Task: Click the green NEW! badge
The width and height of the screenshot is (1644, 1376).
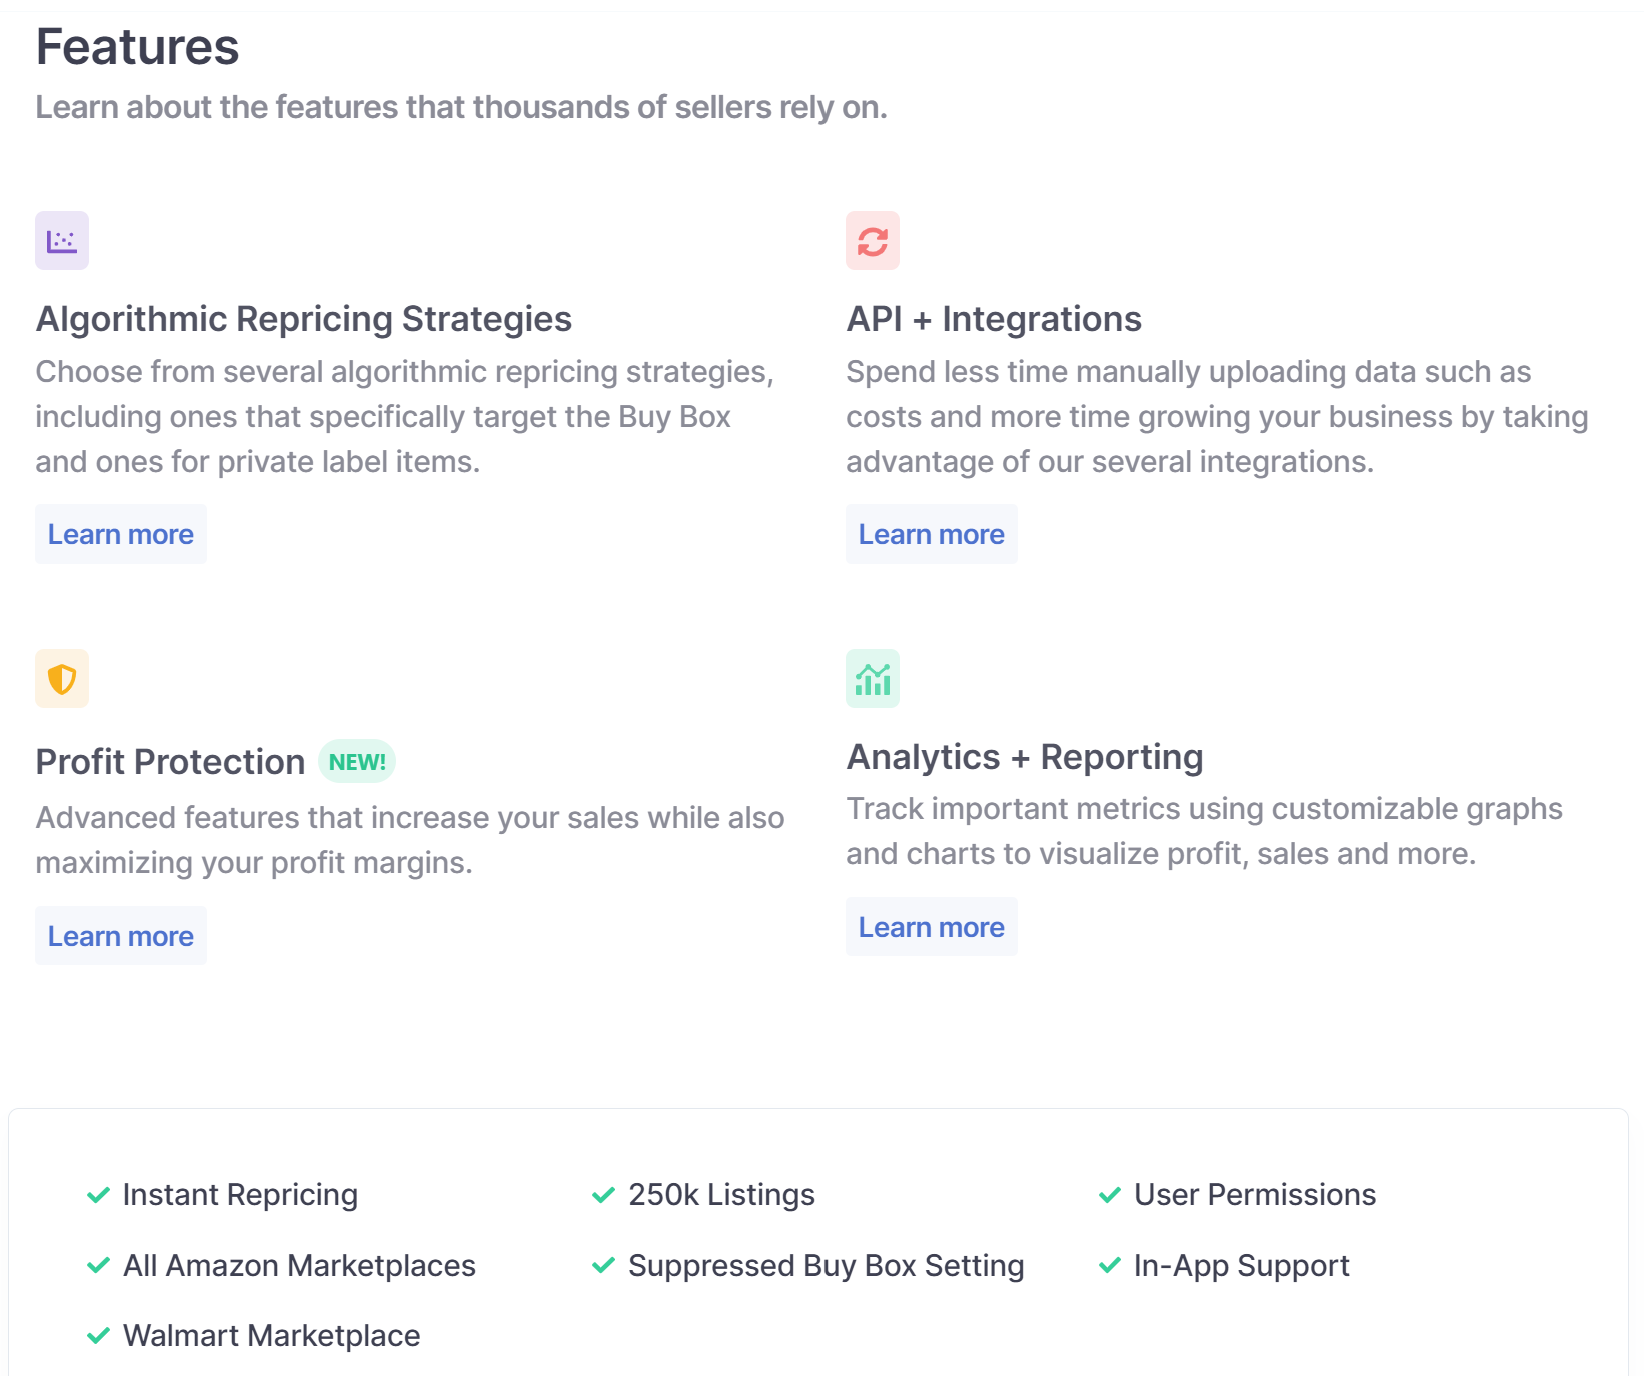Action: pos(357,762)
